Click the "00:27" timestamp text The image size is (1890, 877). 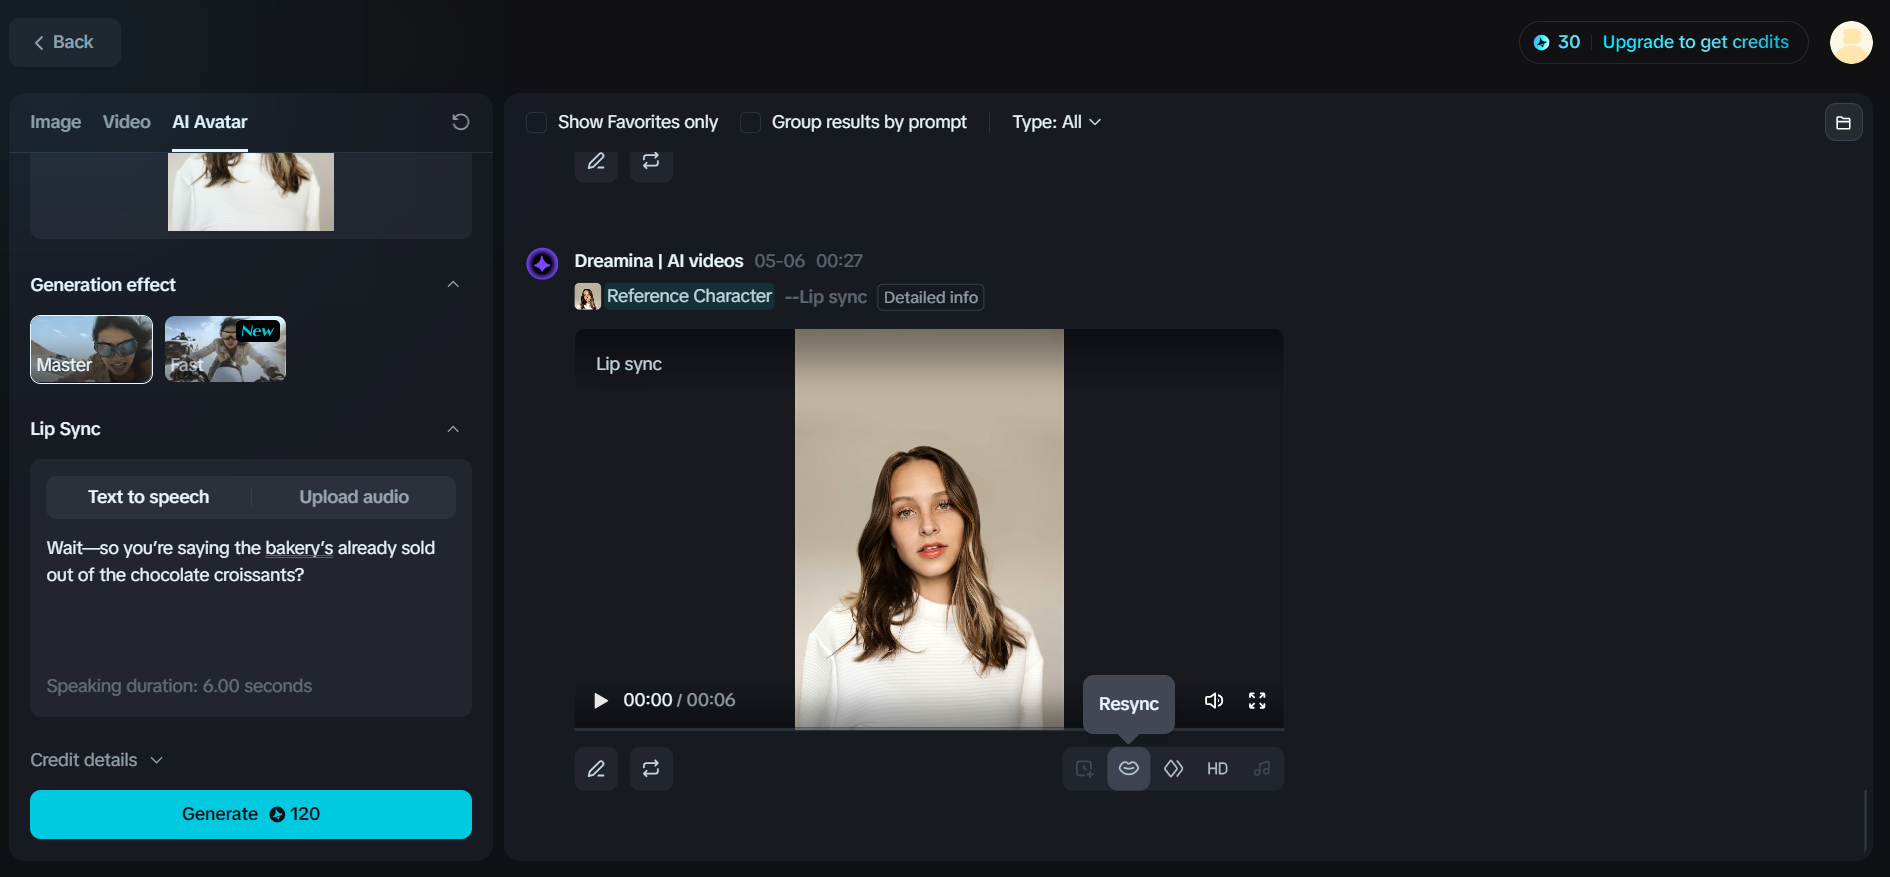tap(839, 261)
